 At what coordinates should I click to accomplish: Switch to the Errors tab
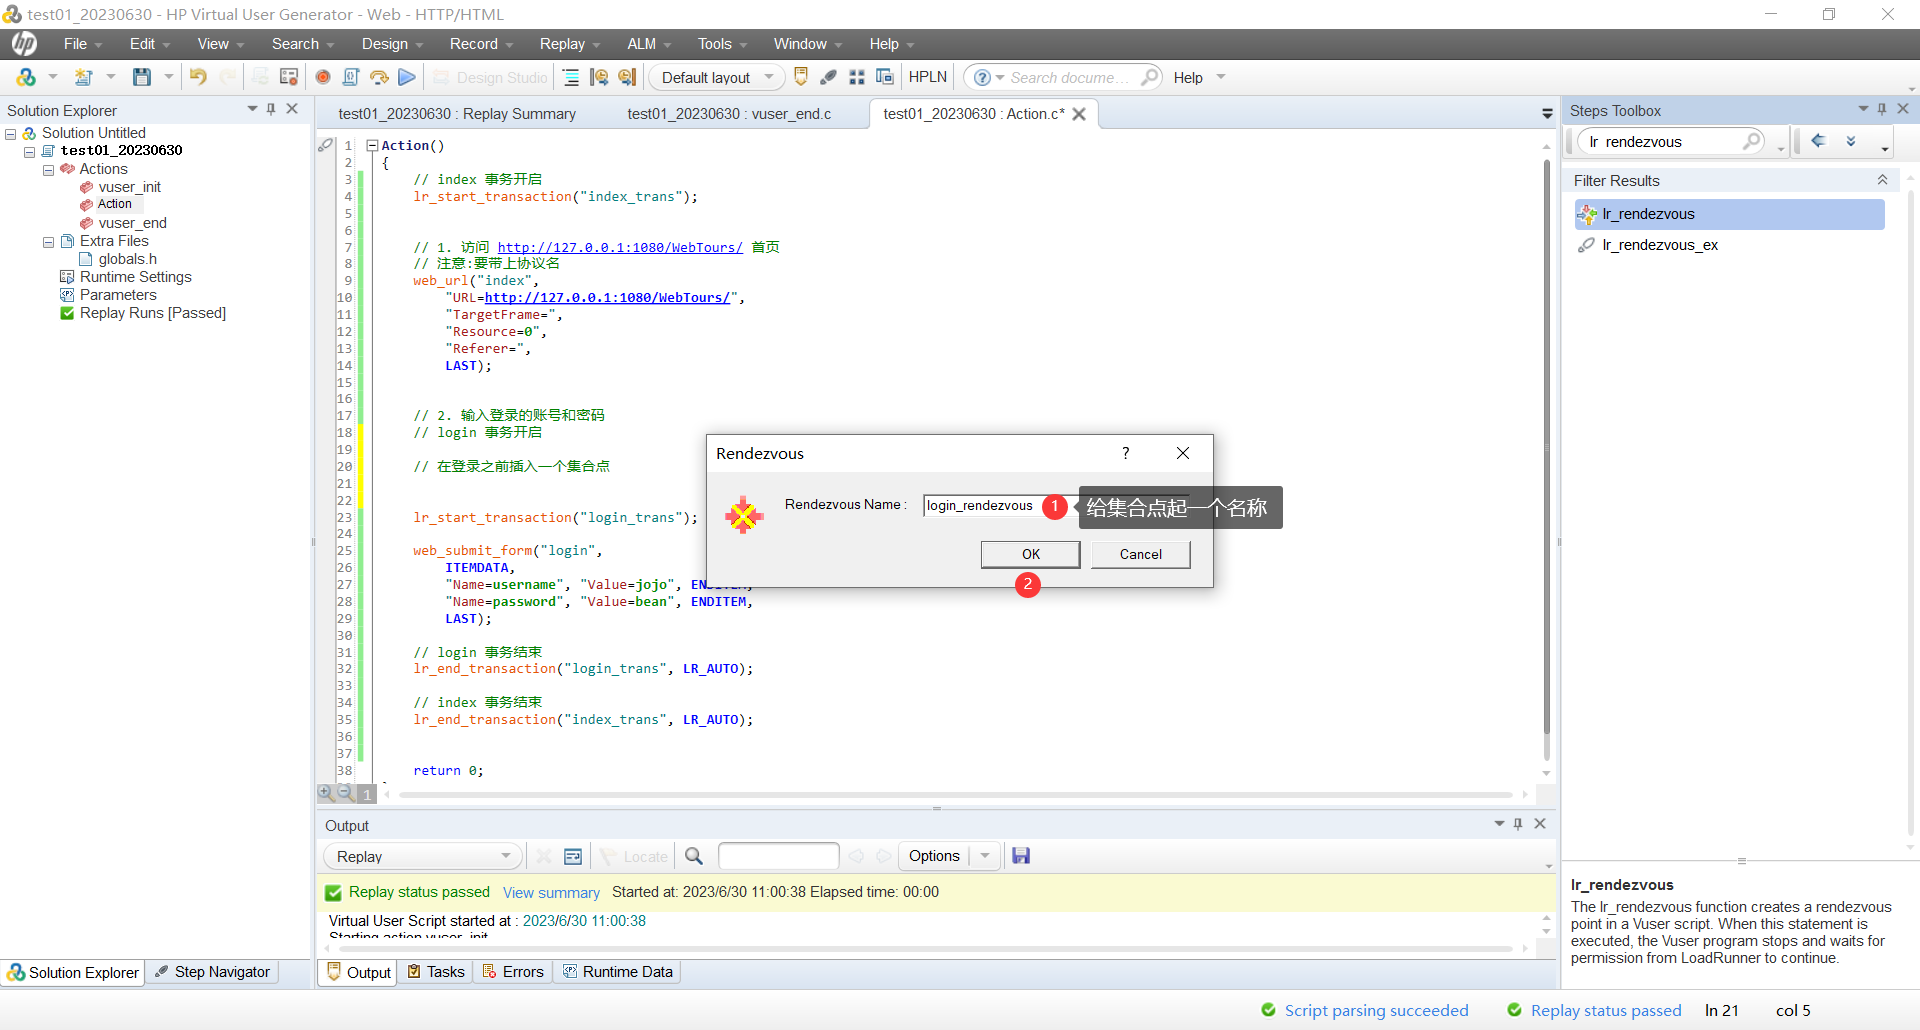coord(513,972)
